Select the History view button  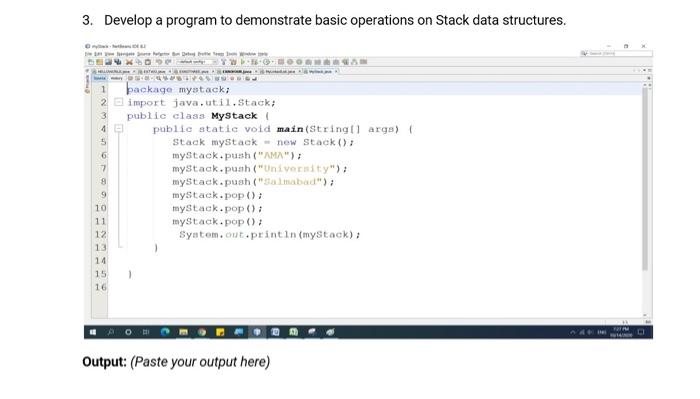(117, 78)
